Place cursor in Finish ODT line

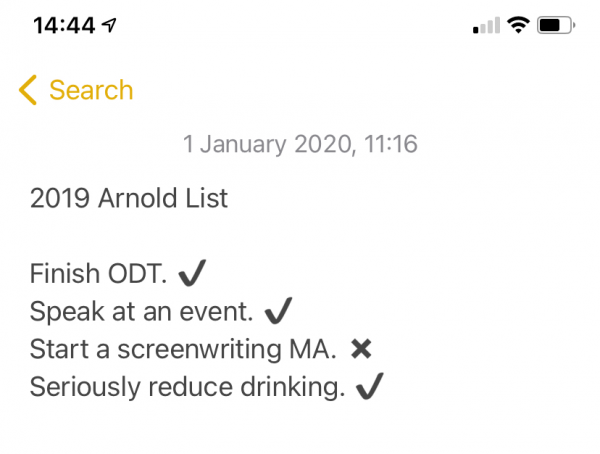tap(98, 274)
